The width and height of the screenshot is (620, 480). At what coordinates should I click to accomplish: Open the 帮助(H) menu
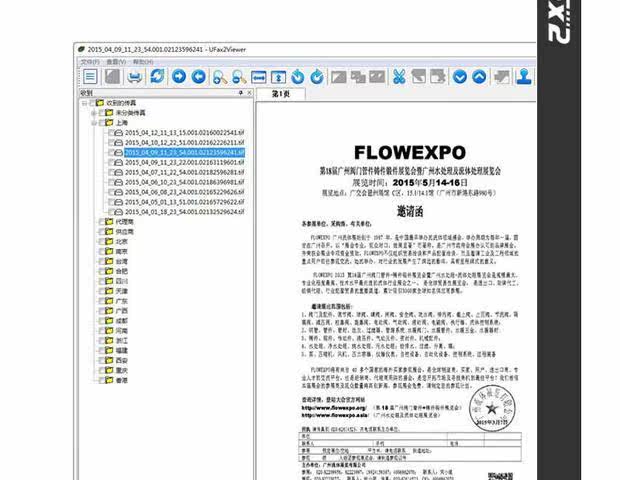[x=143, y=62]
